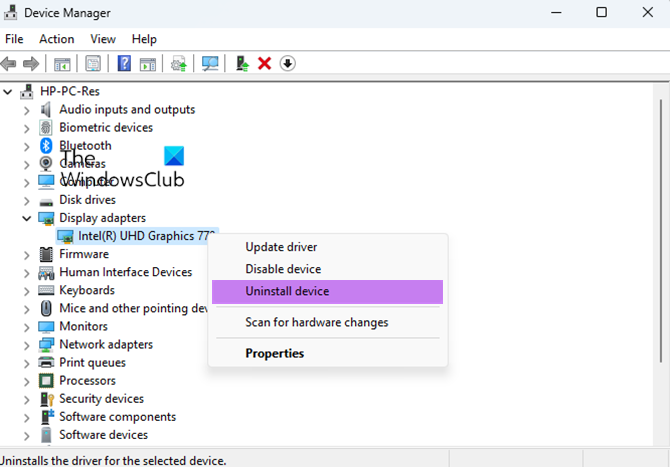The width and height of the screenshot is (670, 468).
Task: Open the Properties sheet toolbar icon
Action: pyautogui.click(x=93, y=64)
